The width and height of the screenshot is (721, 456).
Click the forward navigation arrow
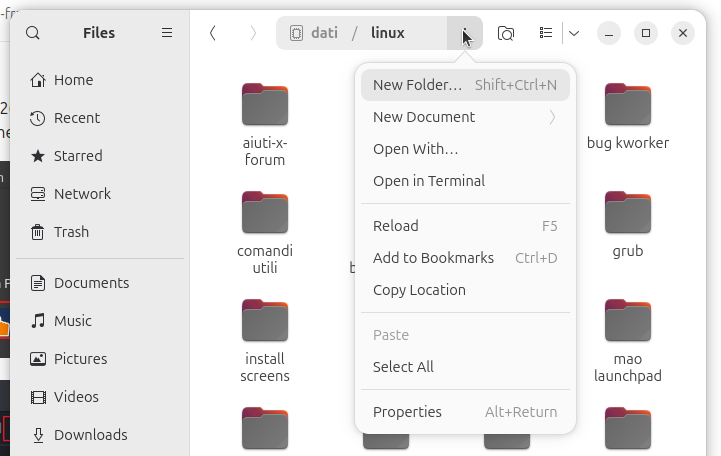252,33
